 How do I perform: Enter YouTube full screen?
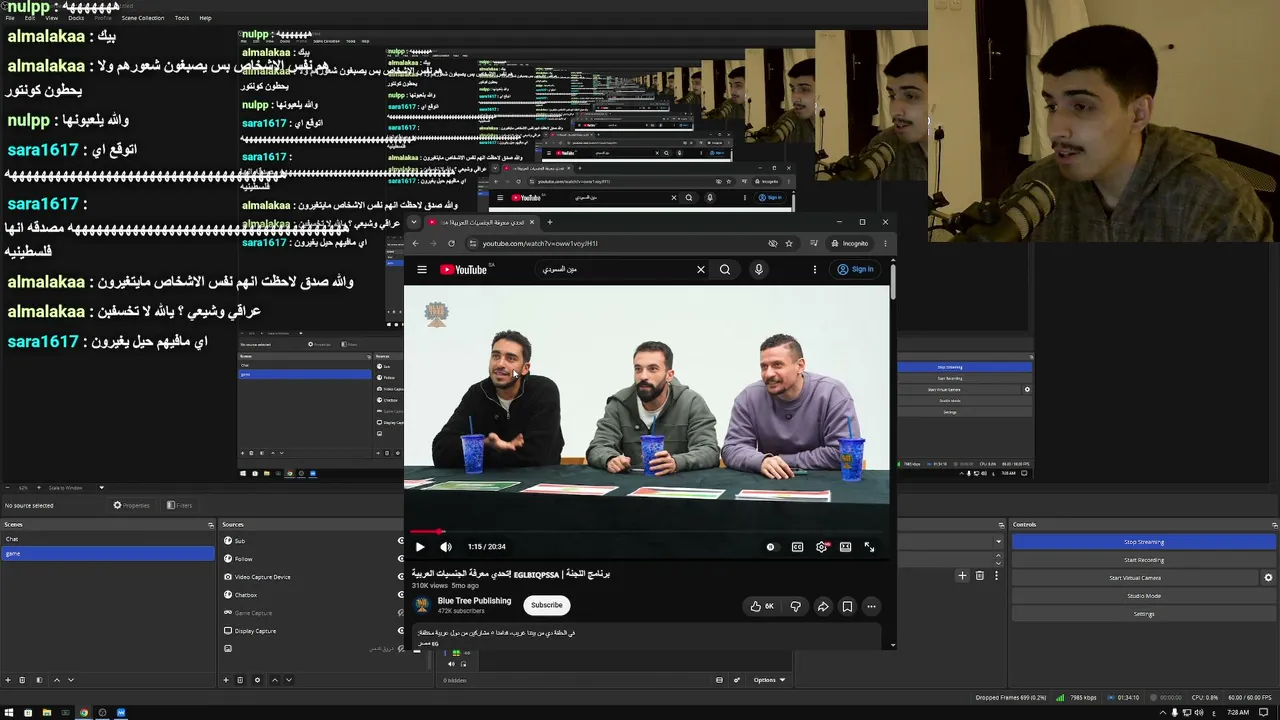tap(869, 547)
